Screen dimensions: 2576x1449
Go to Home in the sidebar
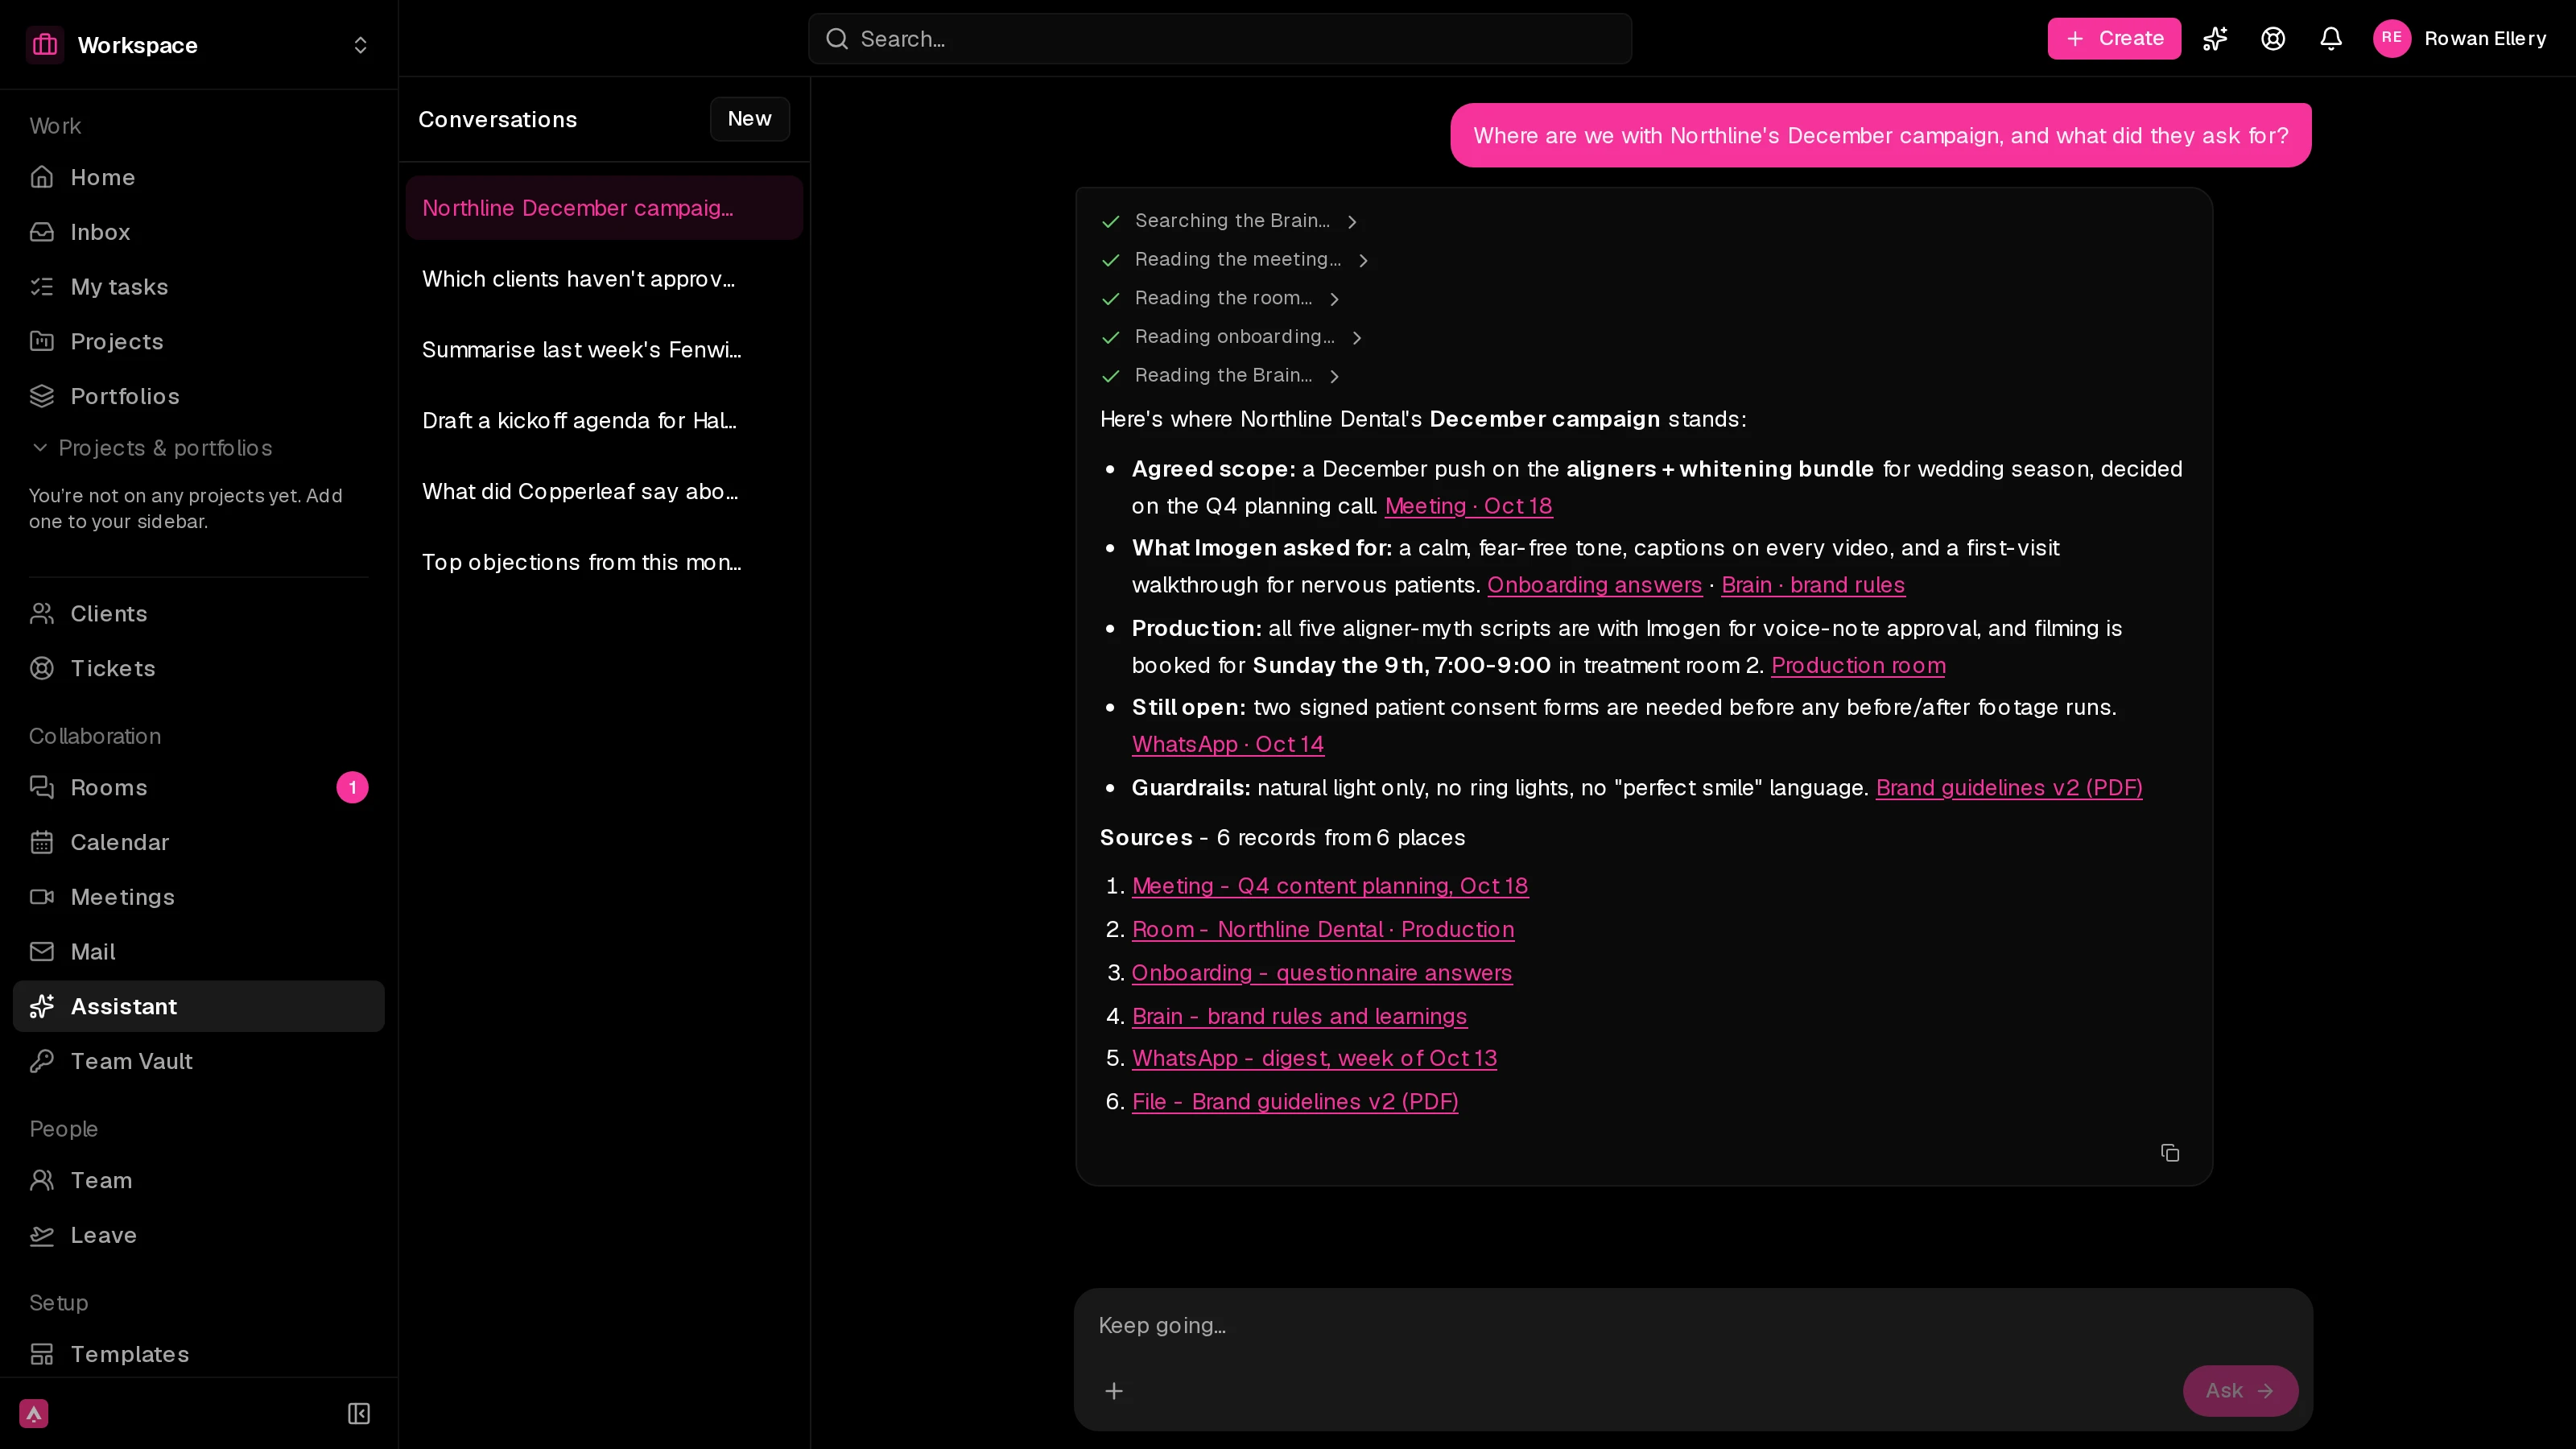tap(199, 177)
